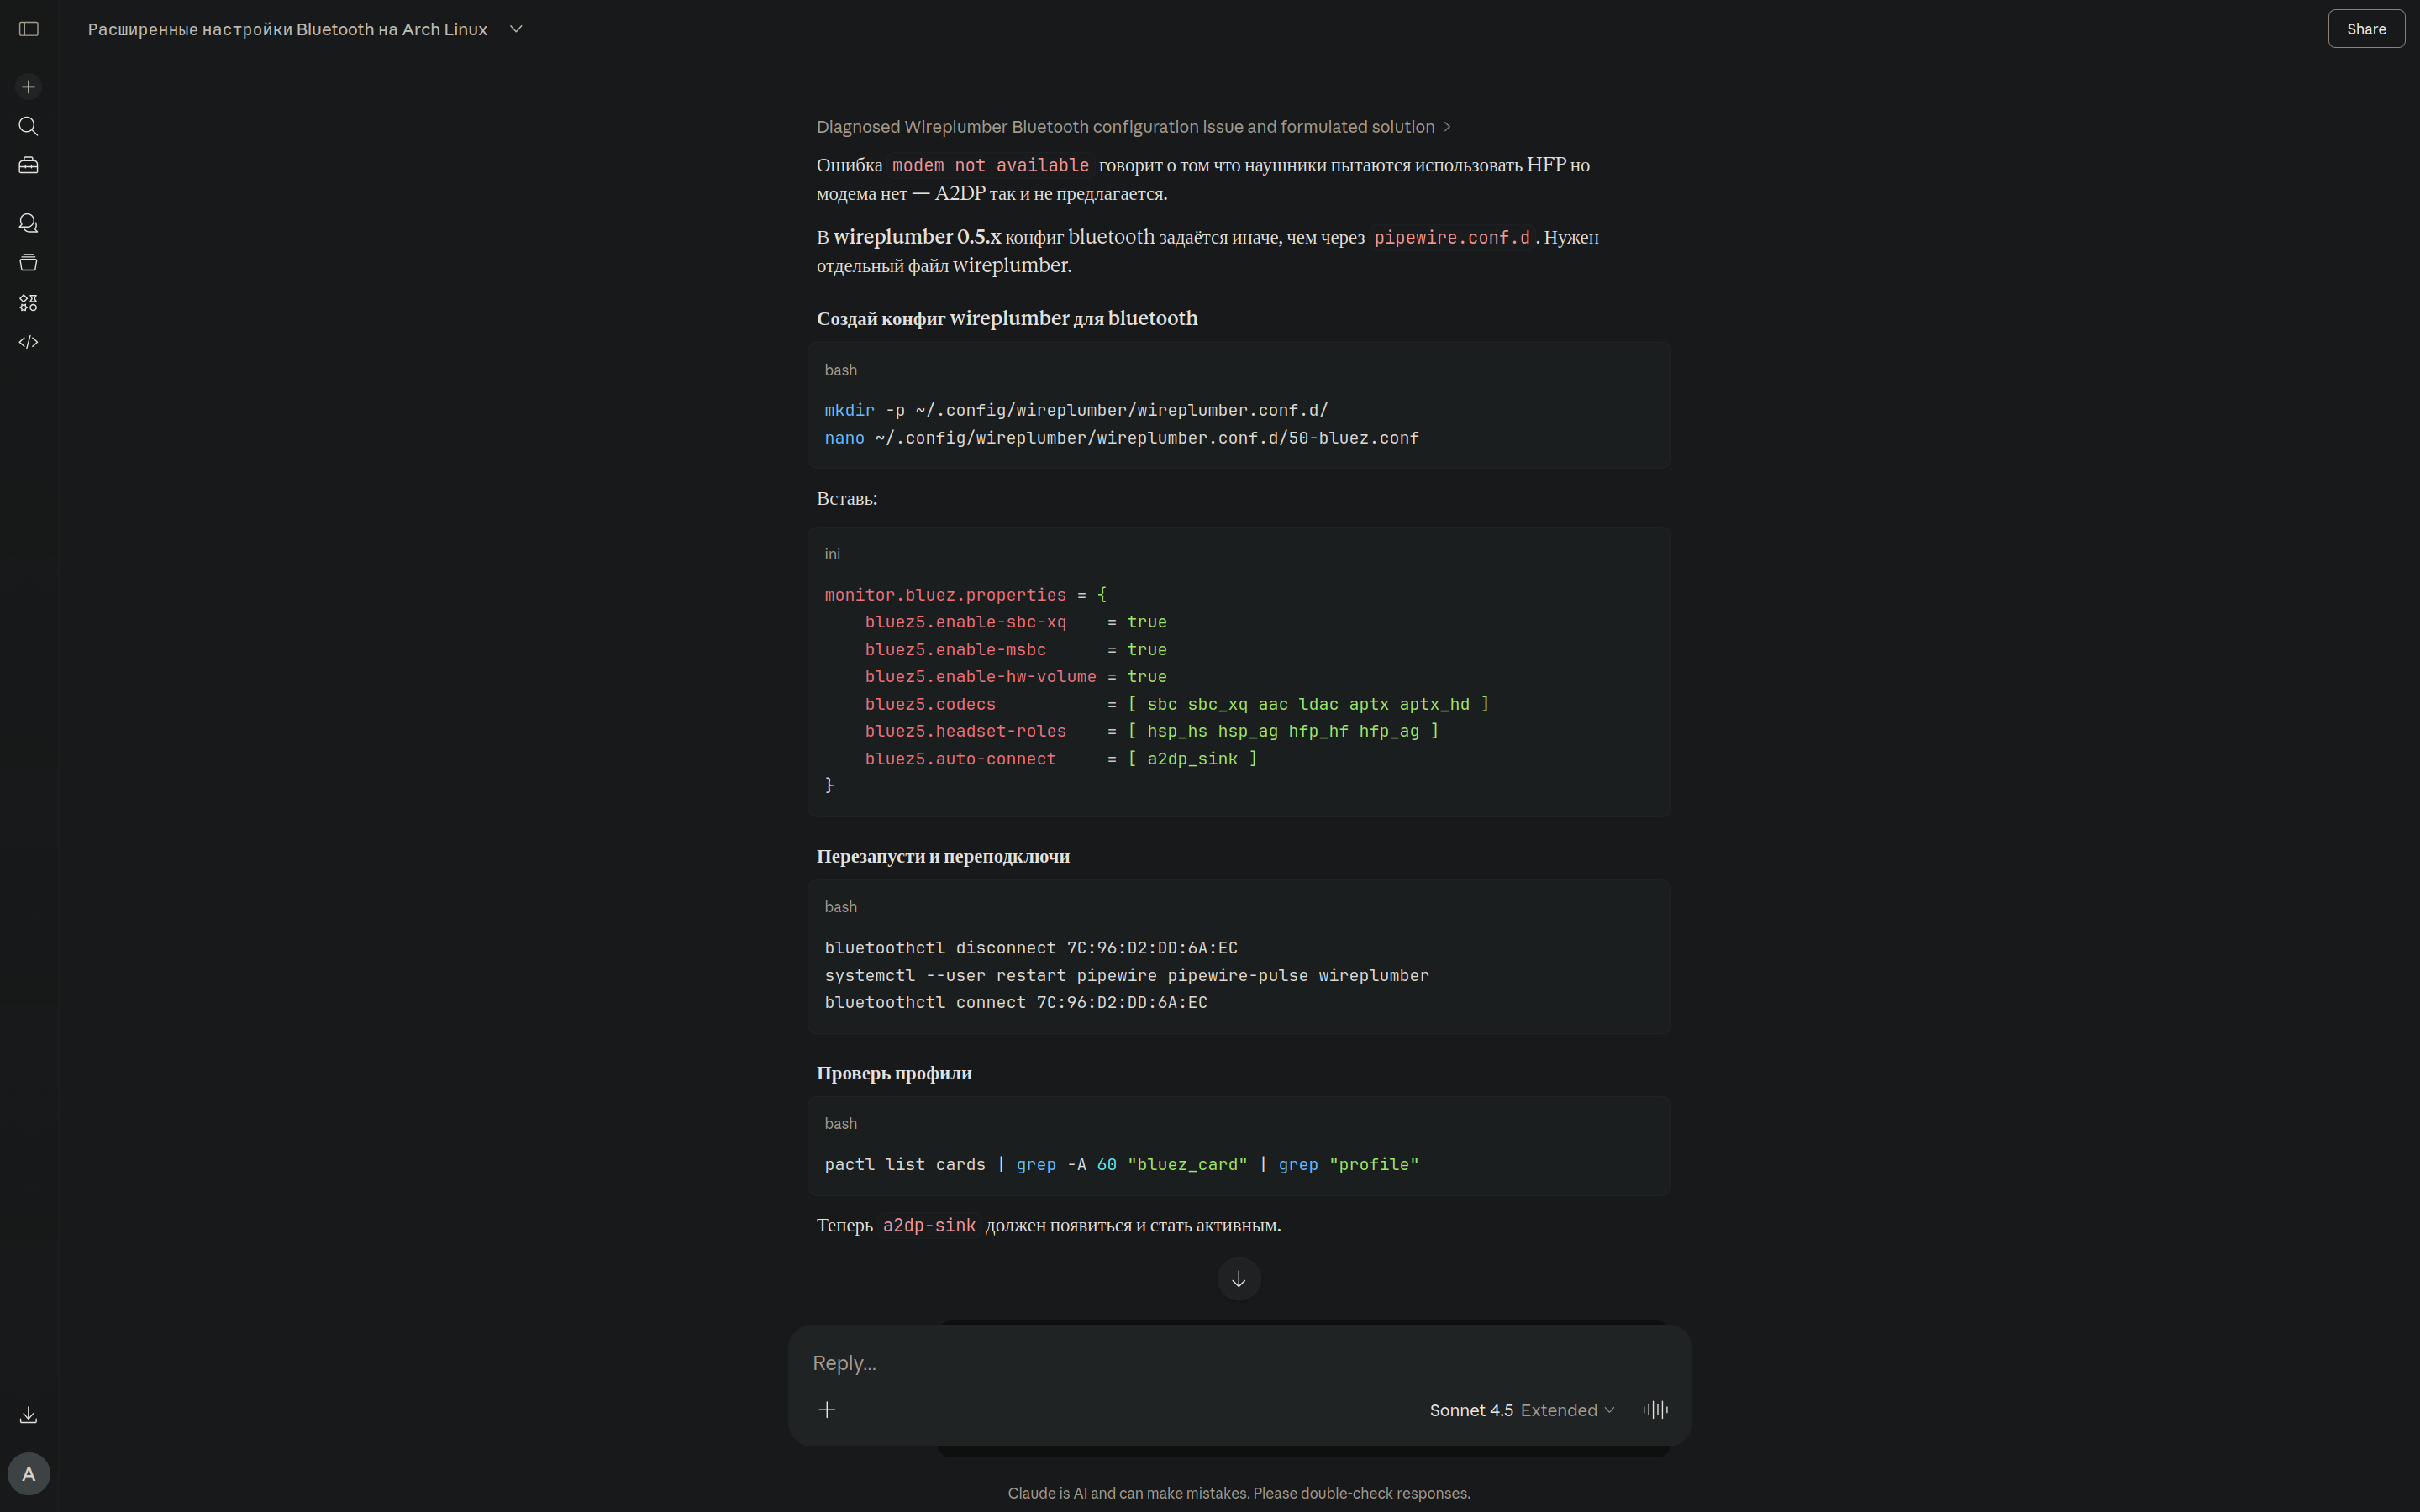Click the Share button
The width and height of the screenshot is (2420, 1512).
point(2365,29)
